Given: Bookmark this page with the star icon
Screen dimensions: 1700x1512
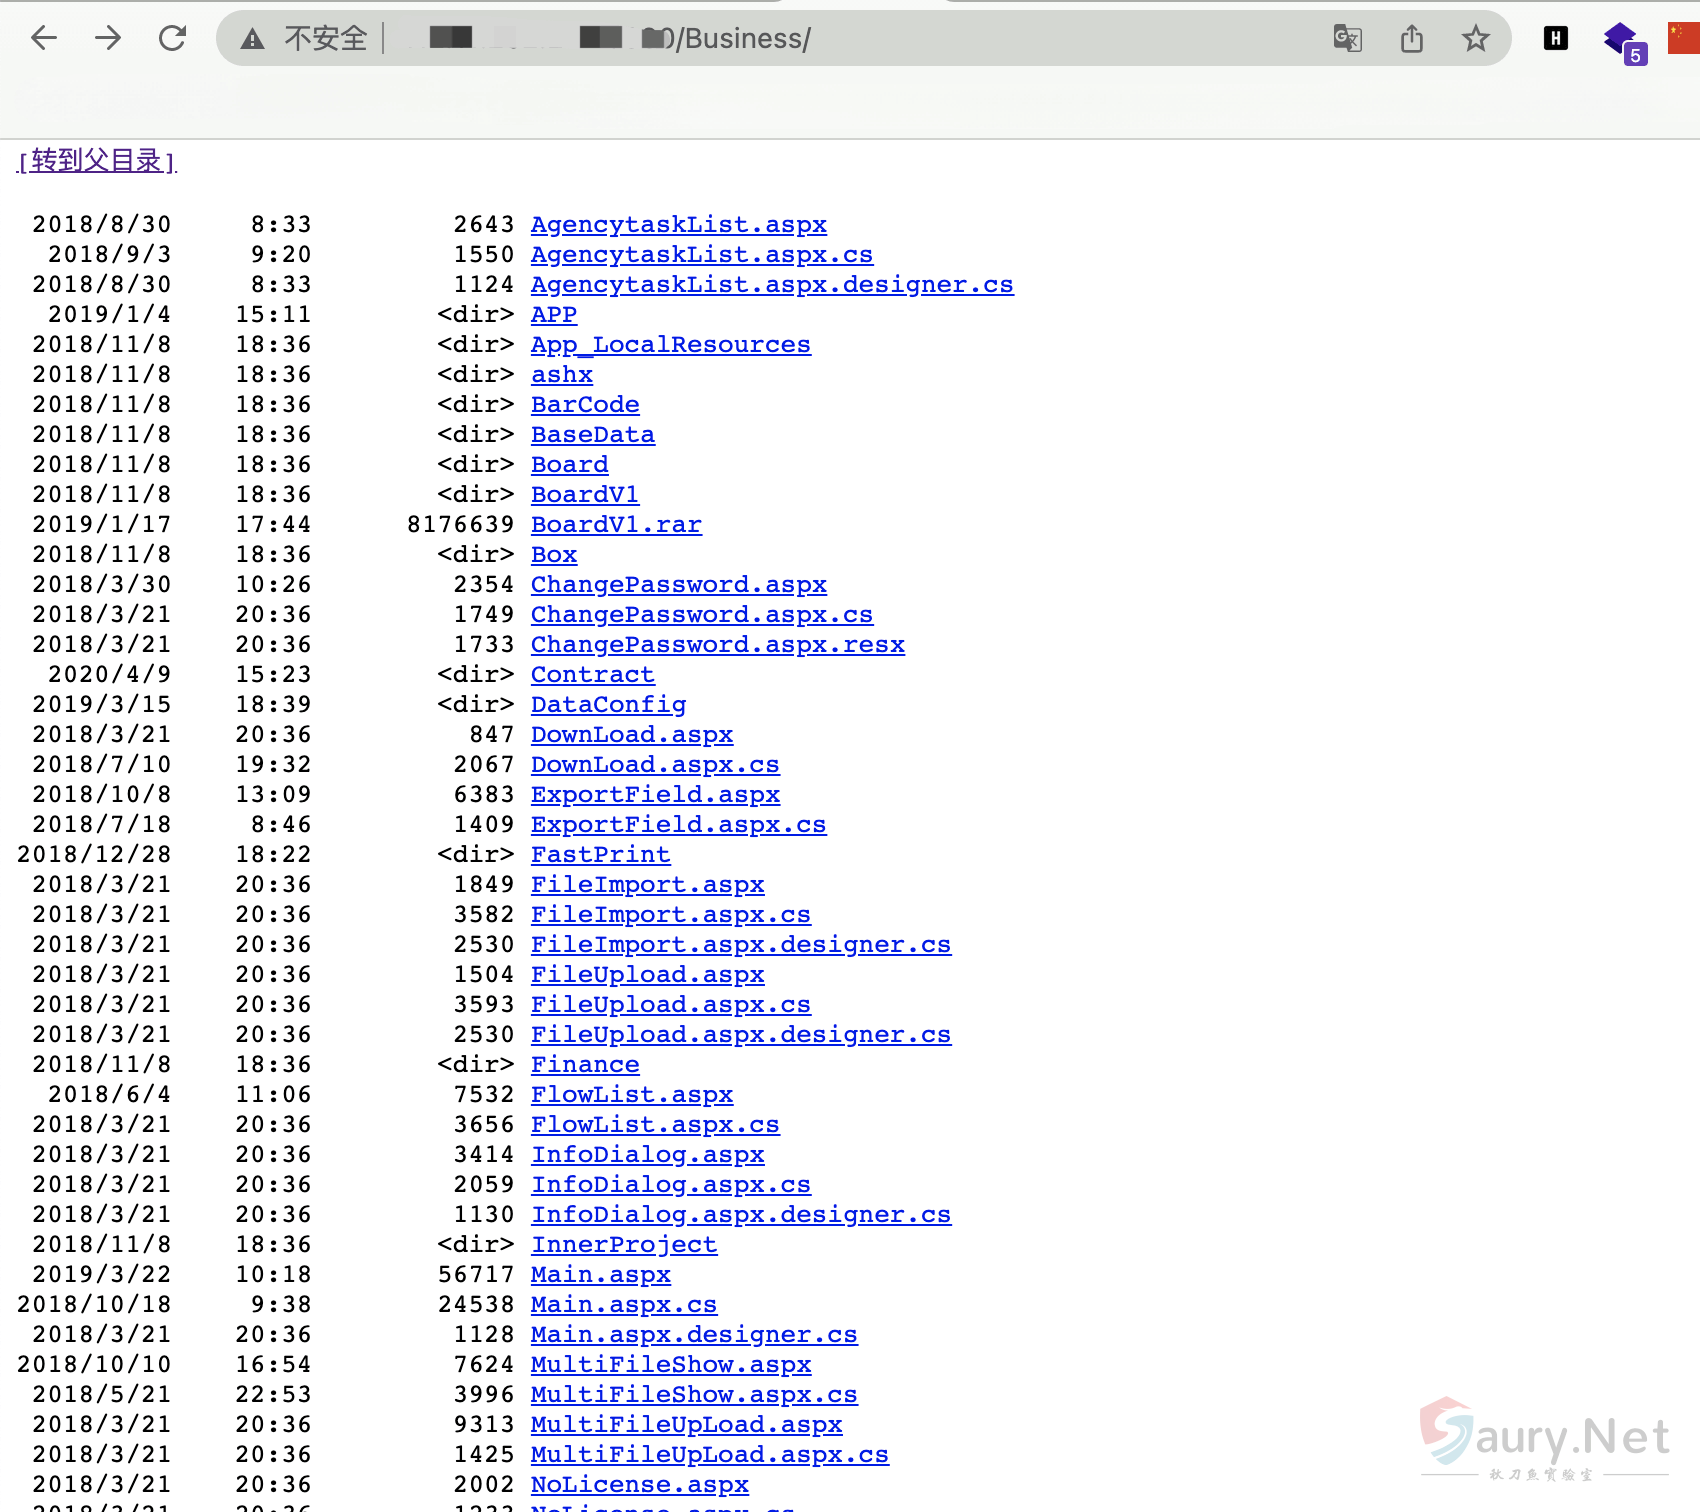Looking at the screenshot, I should (x=1475, y=39).
